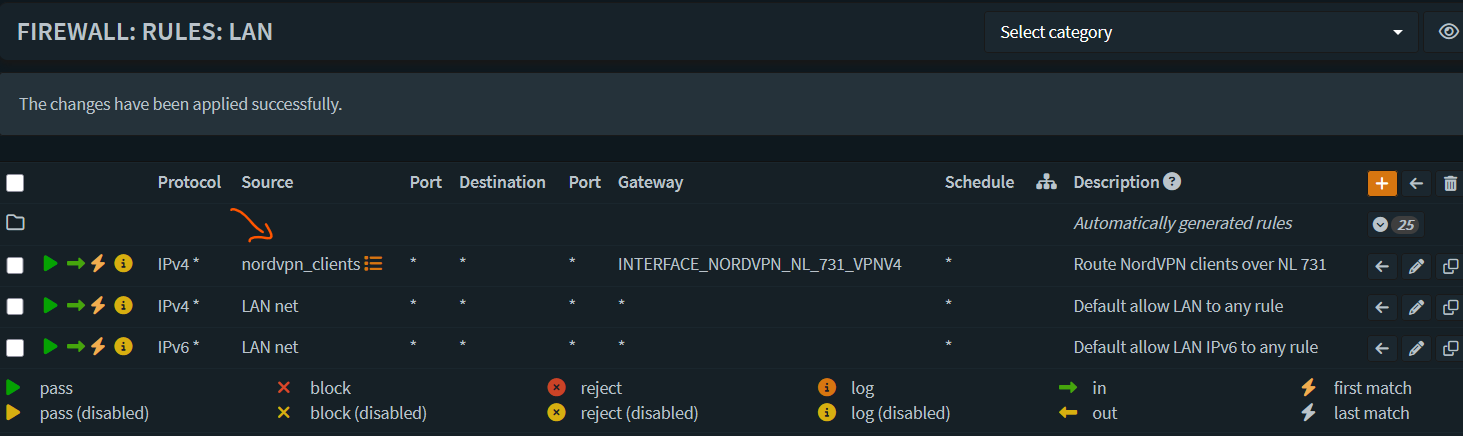The height and width of the screenshot is (436, 1463).
Task: Open the Select category dropdown
Action: (1201, 32)
